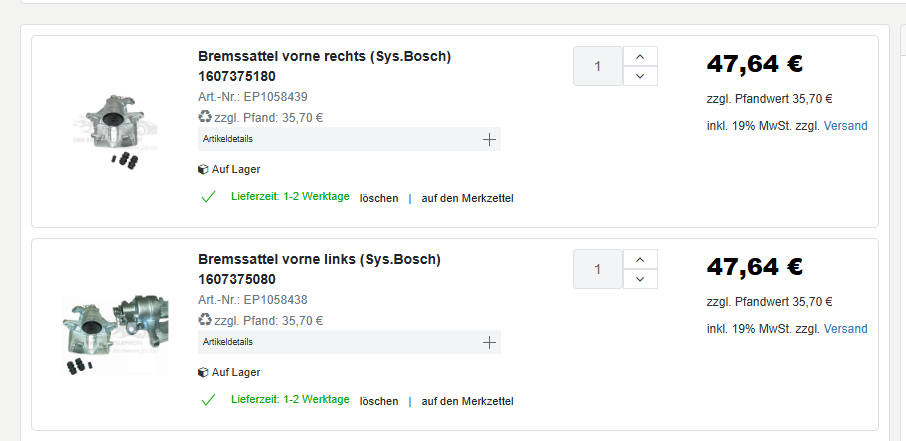
Task: Click the recycling Pfand icon of second item
Action: coord(205,320)
